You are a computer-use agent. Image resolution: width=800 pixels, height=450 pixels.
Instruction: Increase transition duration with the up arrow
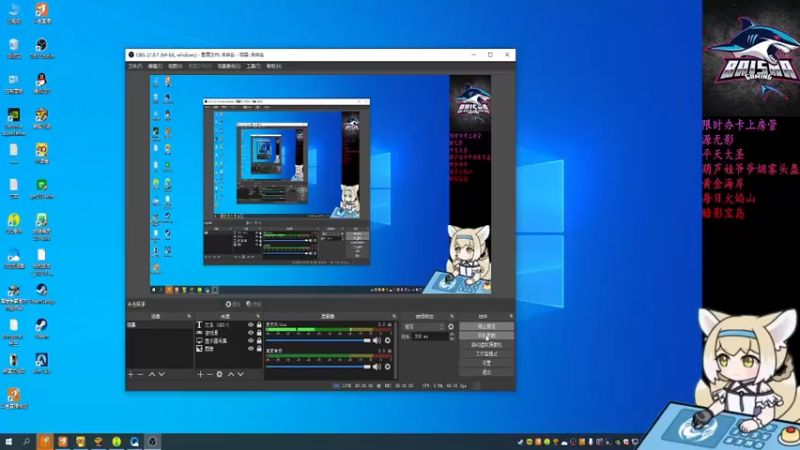coord(452,334)
